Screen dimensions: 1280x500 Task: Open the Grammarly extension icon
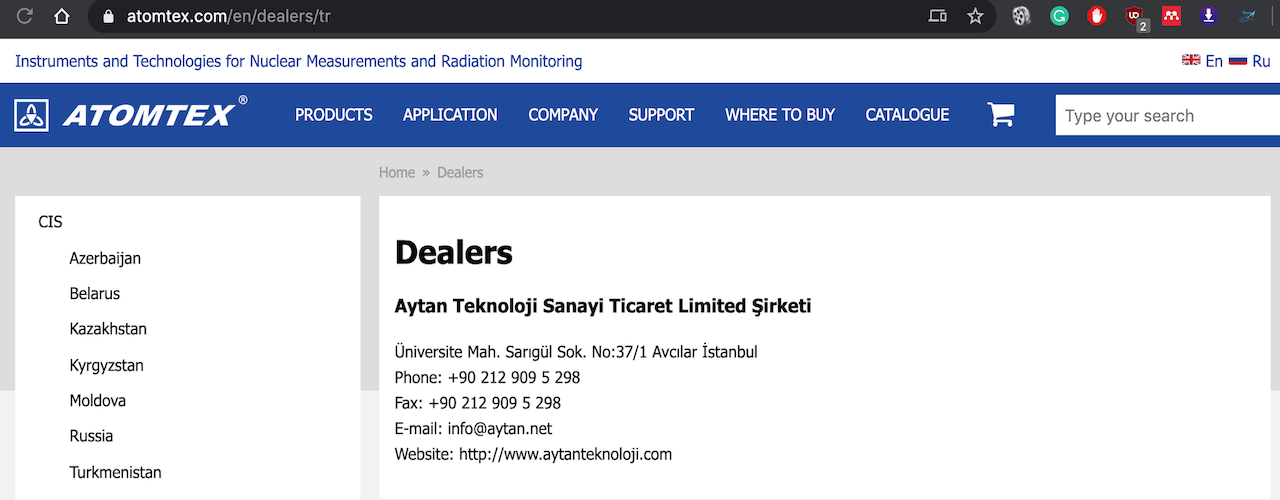[x=1059, y=16]
